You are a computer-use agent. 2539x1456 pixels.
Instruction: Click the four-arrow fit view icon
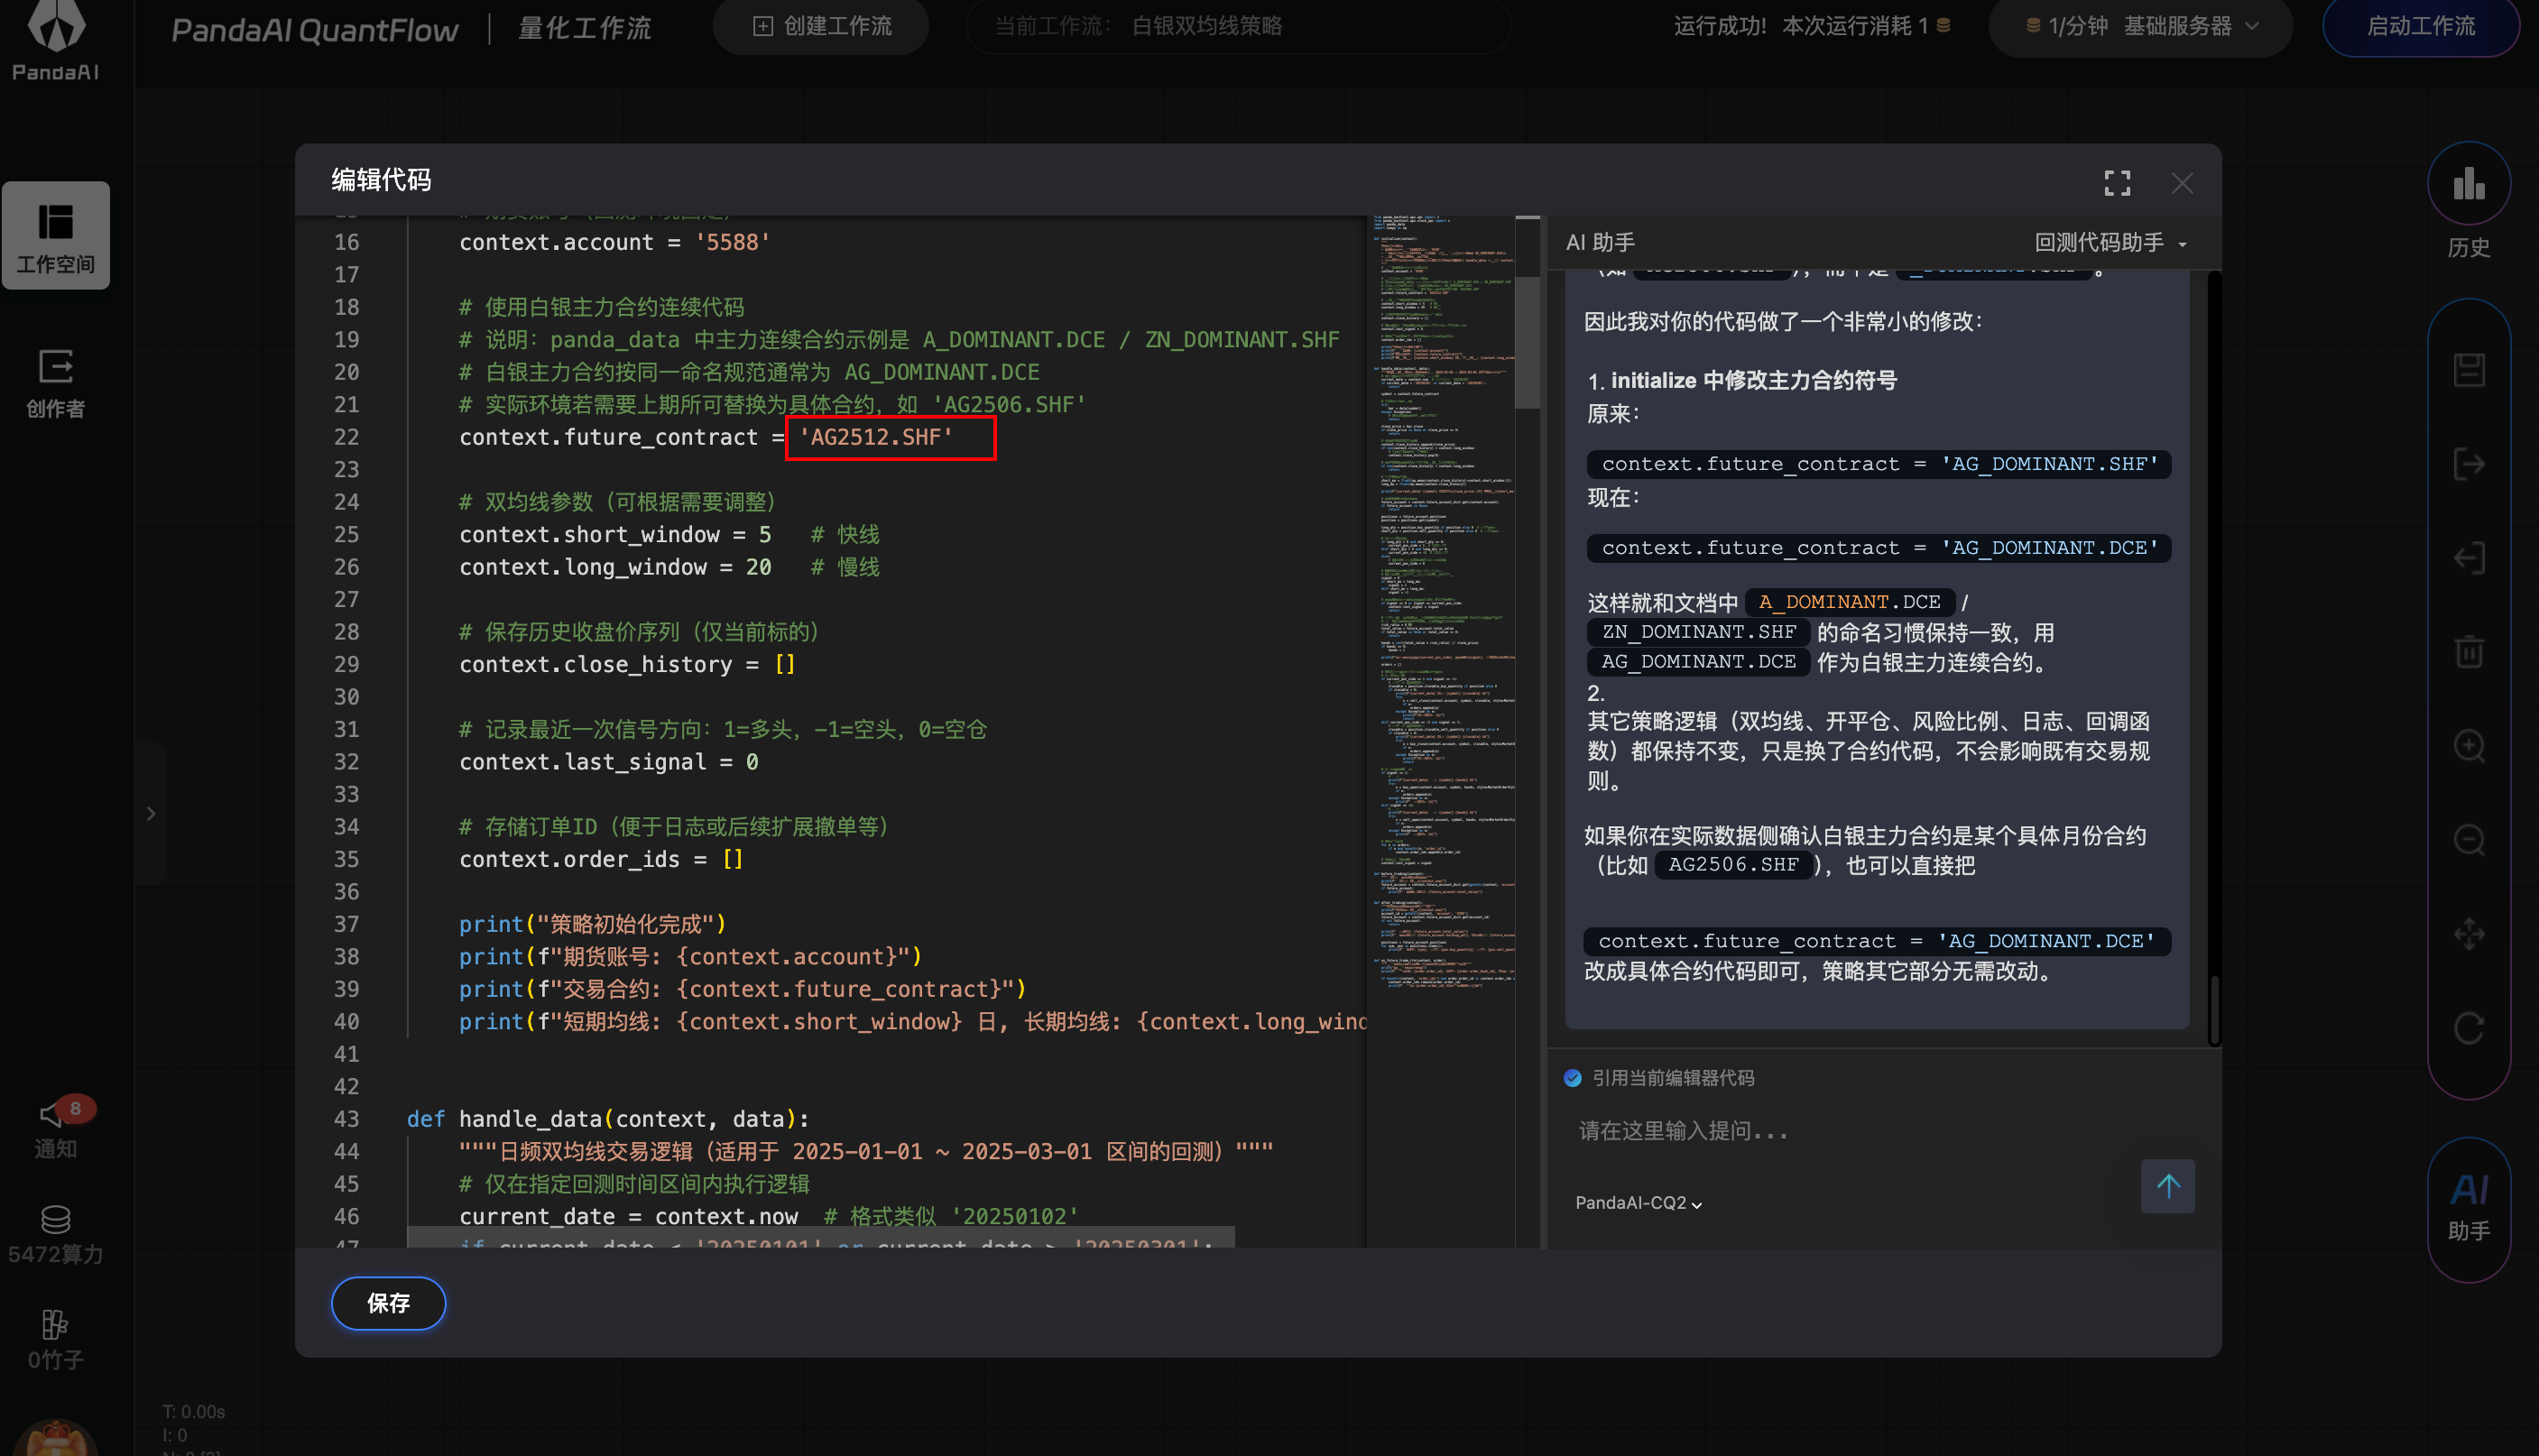coord(2469,934)
